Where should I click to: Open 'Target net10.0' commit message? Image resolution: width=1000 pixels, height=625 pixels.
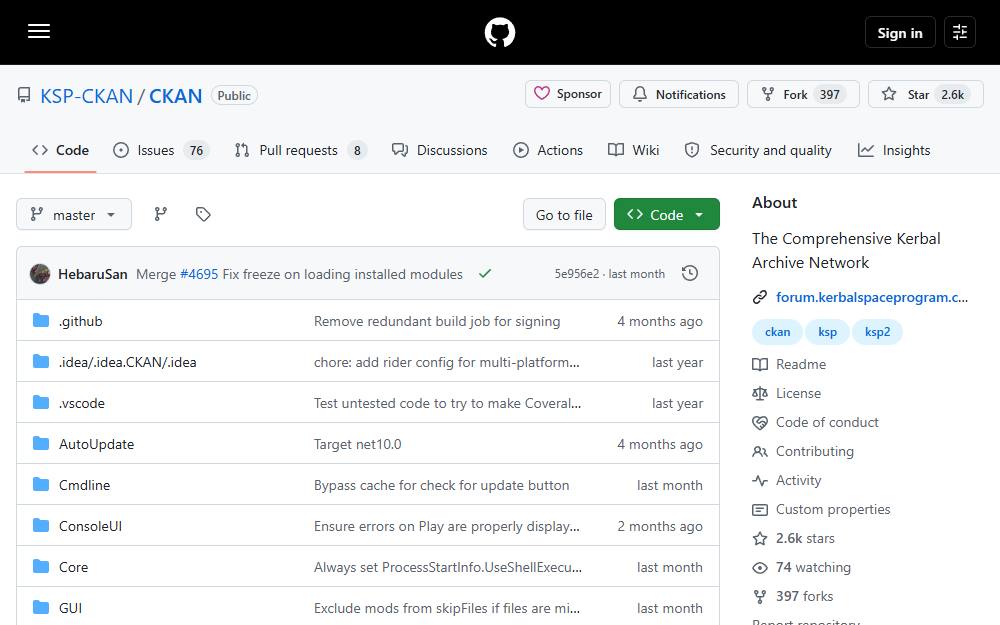(357, 444)
